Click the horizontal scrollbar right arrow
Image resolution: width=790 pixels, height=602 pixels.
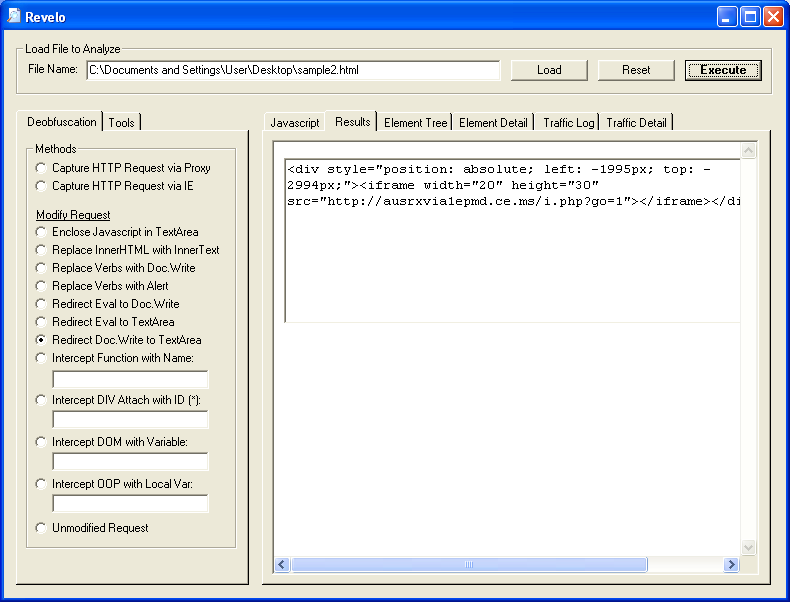(731, 565)
